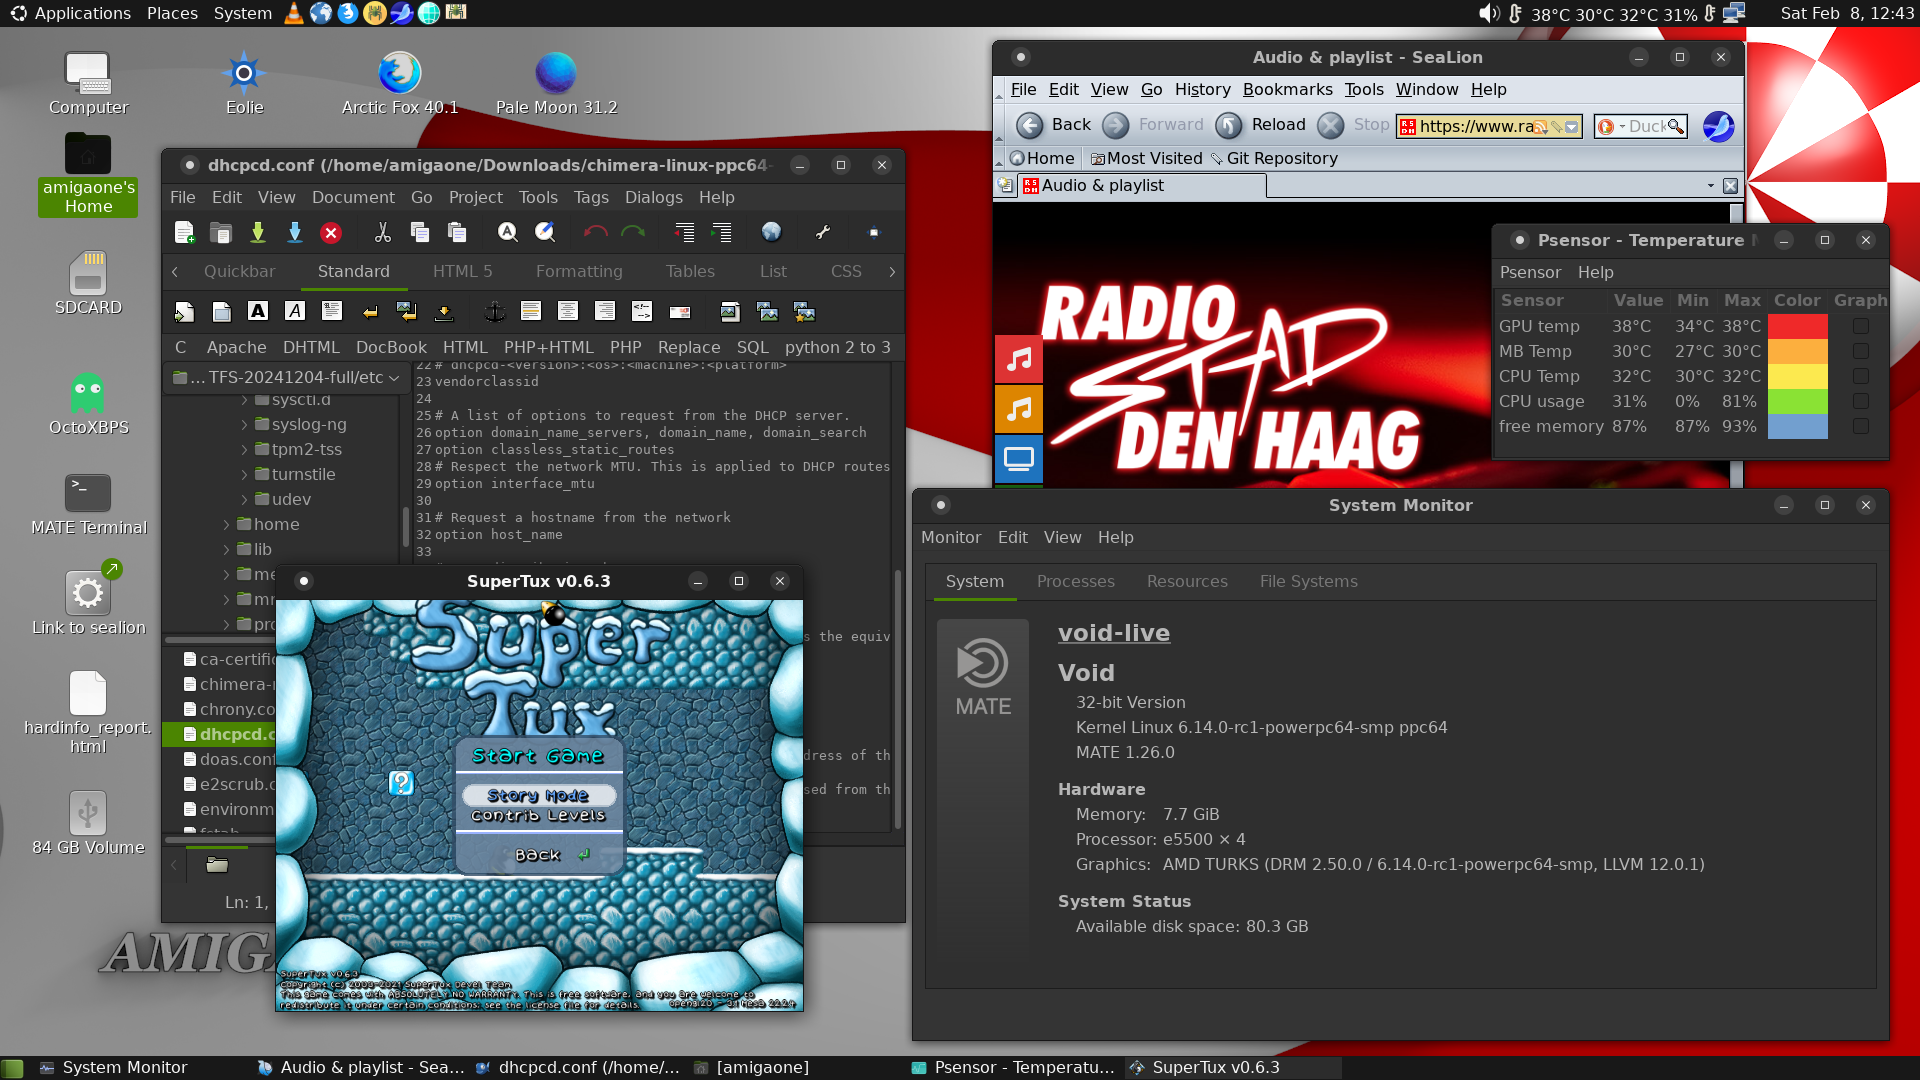The image size is (1920, 1080).
Task: Click the Find magnifier icon in Bluefish
Action: (x=508, y=232)
